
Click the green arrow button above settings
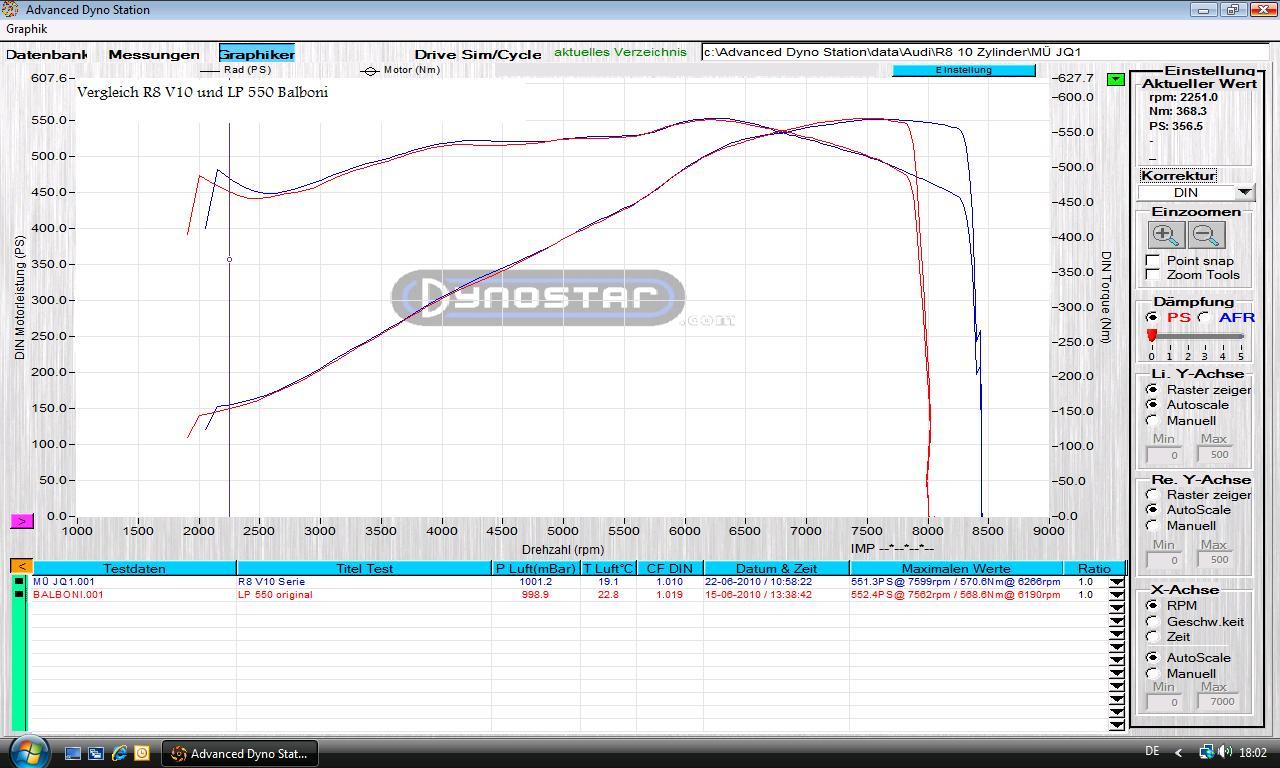point(1116,79)
